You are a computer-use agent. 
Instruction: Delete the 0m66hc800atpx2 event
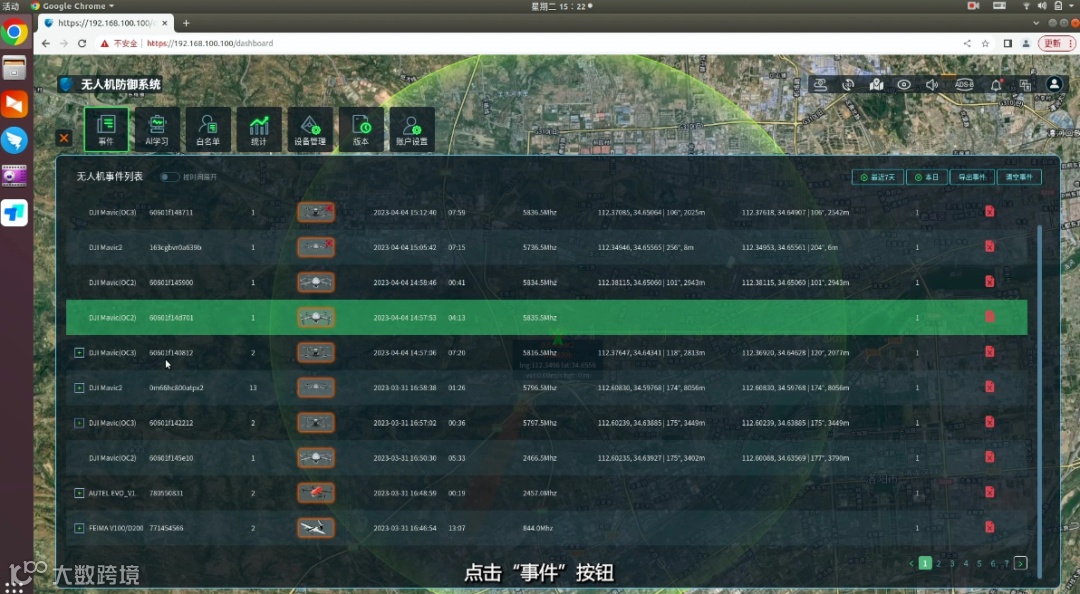click(990, 387)
